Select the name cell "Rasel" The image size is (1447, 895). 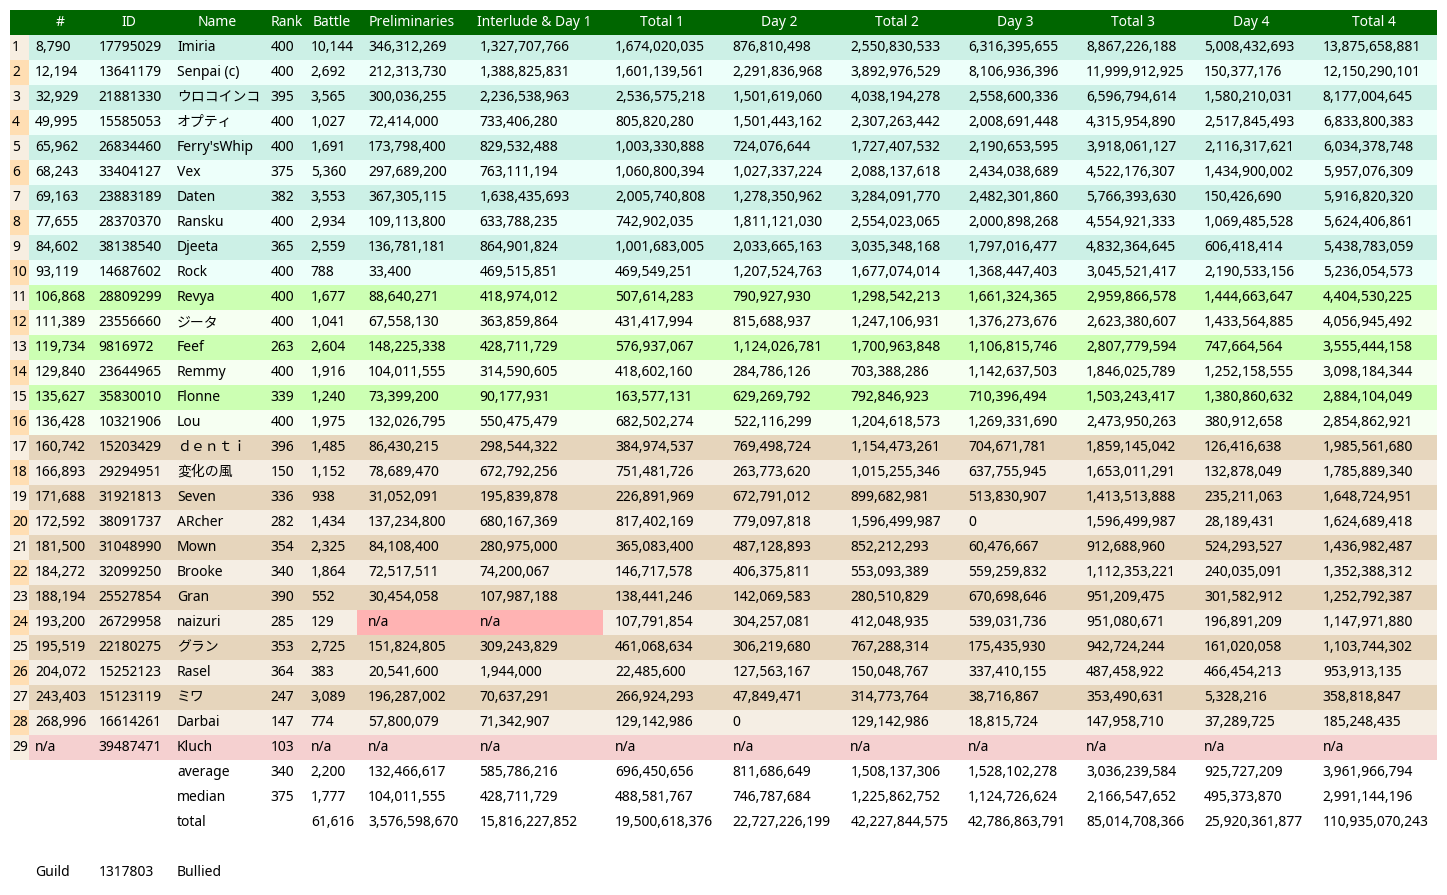pos(194,671)
